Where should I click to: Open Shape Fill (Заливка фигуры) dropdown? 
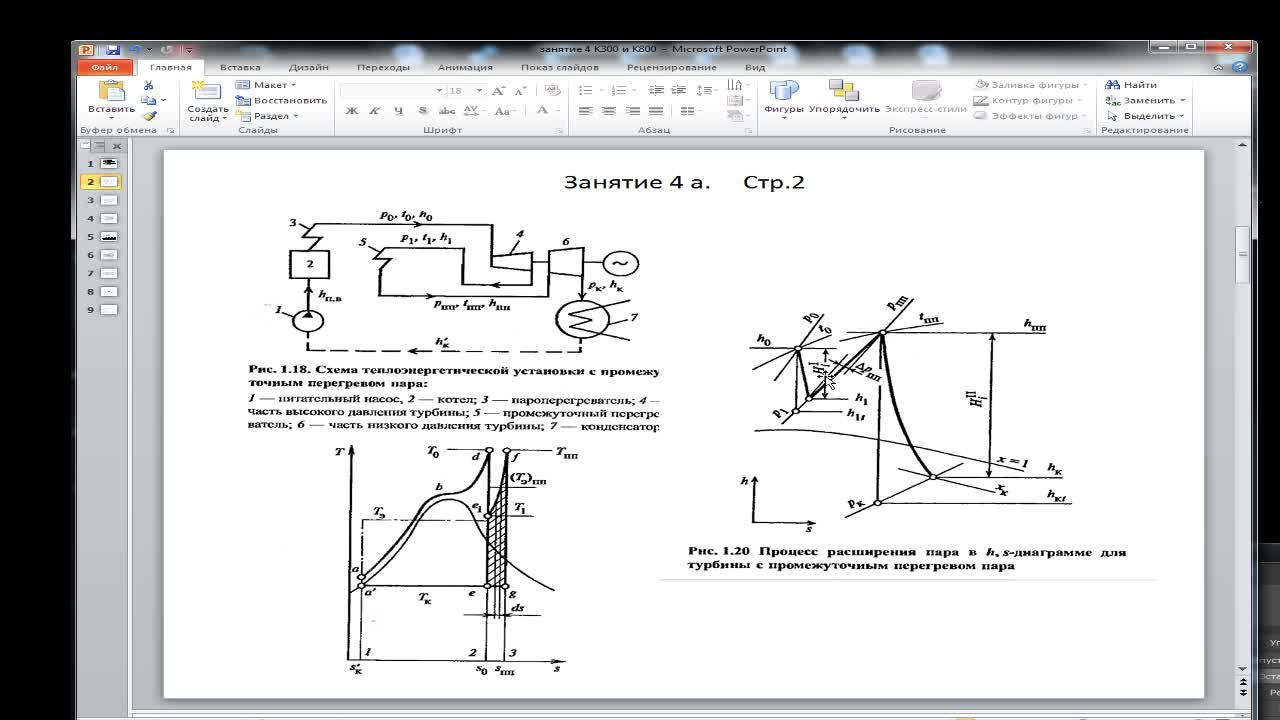[1030, 85]
